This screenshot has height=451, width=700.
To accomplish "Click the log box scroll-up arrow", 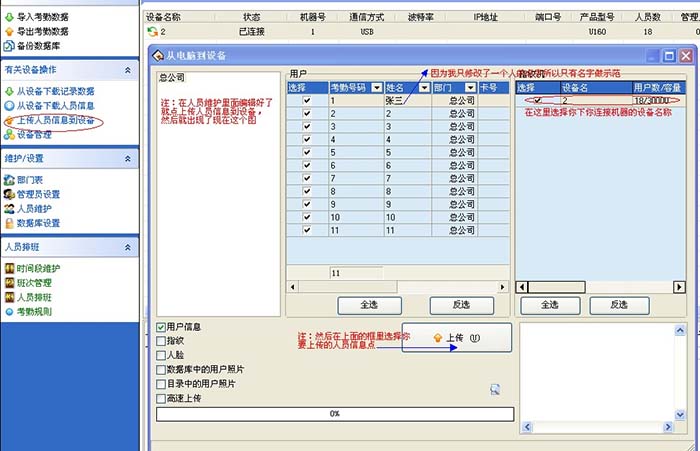I will (679, 330).
